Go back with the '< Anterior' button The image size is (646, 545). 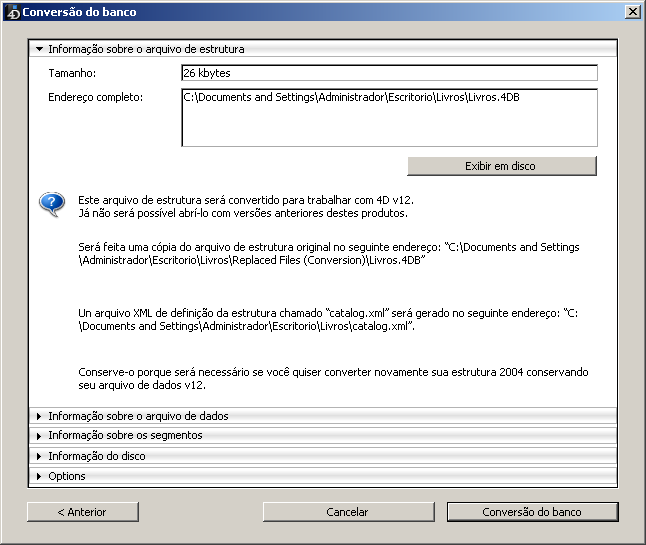pyautogui.click(x=82, y=511)
